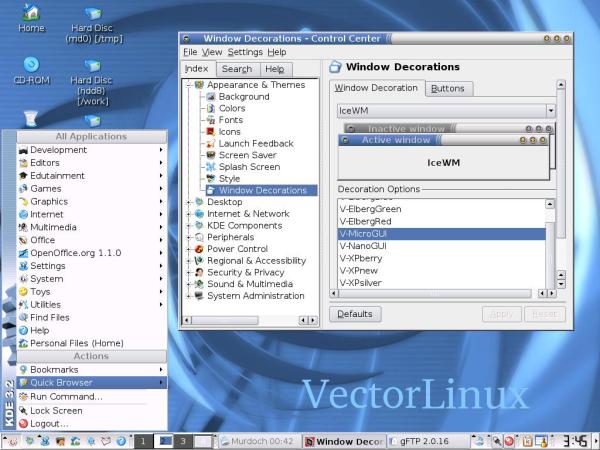Select V-NanoGUI in the theme list
600x450 pixels.
tap(442, 246)
